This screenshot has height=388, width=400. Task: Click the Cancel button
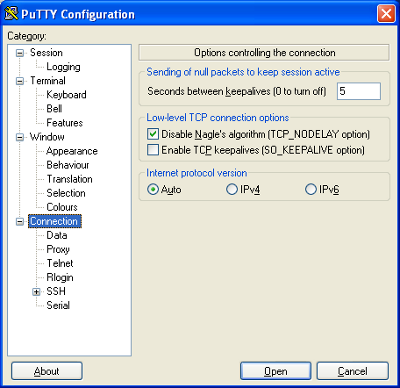tap(353, 371)
